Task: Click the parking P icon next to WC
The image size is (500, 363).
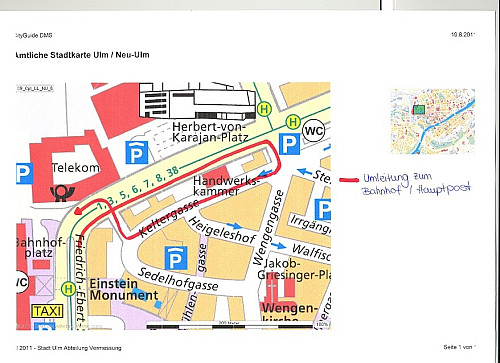Action: (x=289, y=144)
